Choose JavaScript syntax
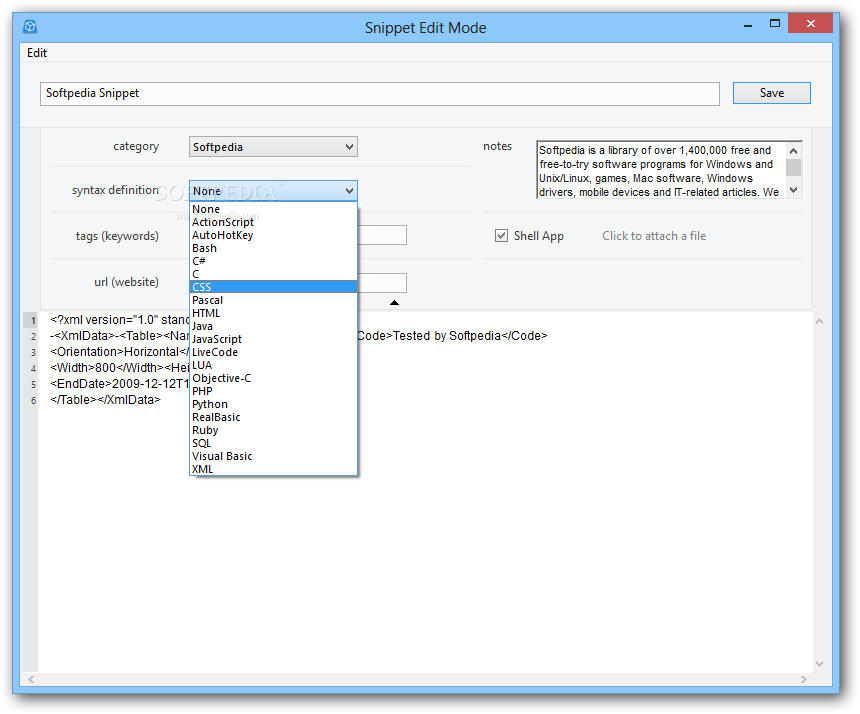This screenshot has height=714, width=860. (273, 339)
